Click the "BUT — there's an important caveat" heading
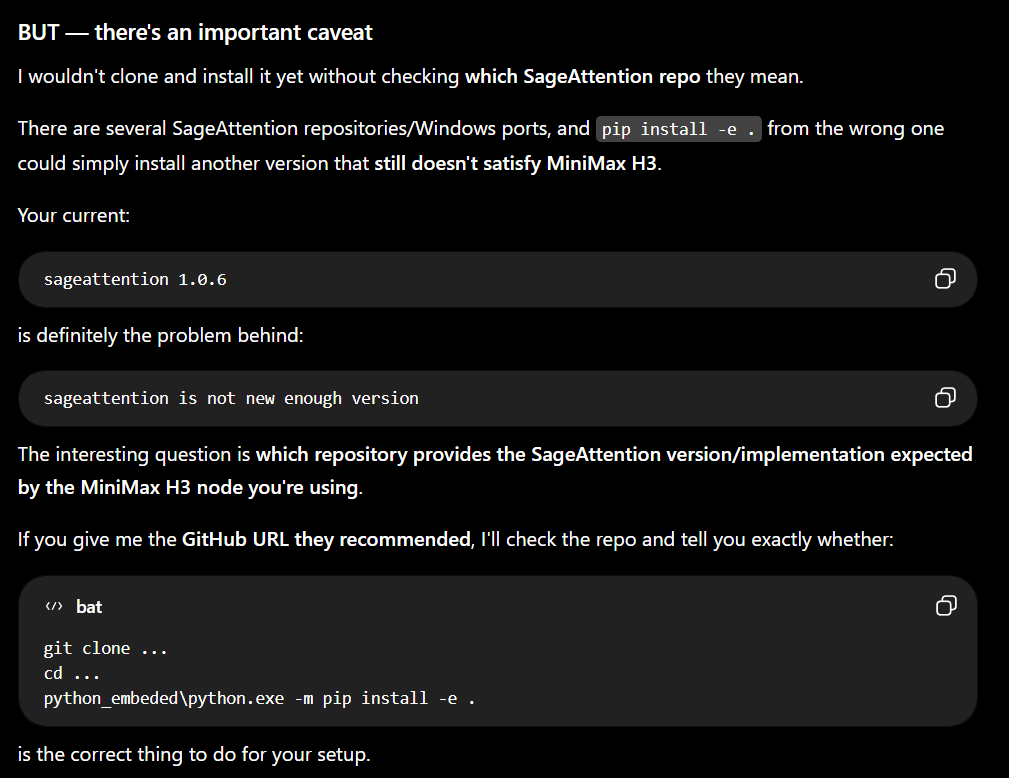This screenshot has width=1009, height=778. (x=195, y=32)
